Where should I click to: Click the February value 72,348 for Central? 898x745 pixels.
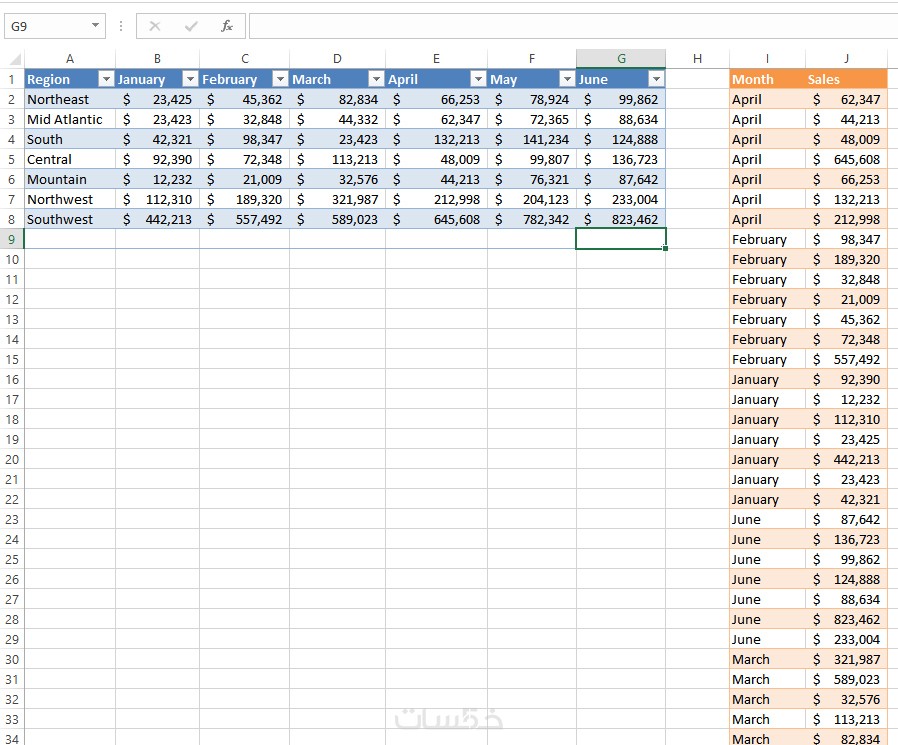[245, 159]
